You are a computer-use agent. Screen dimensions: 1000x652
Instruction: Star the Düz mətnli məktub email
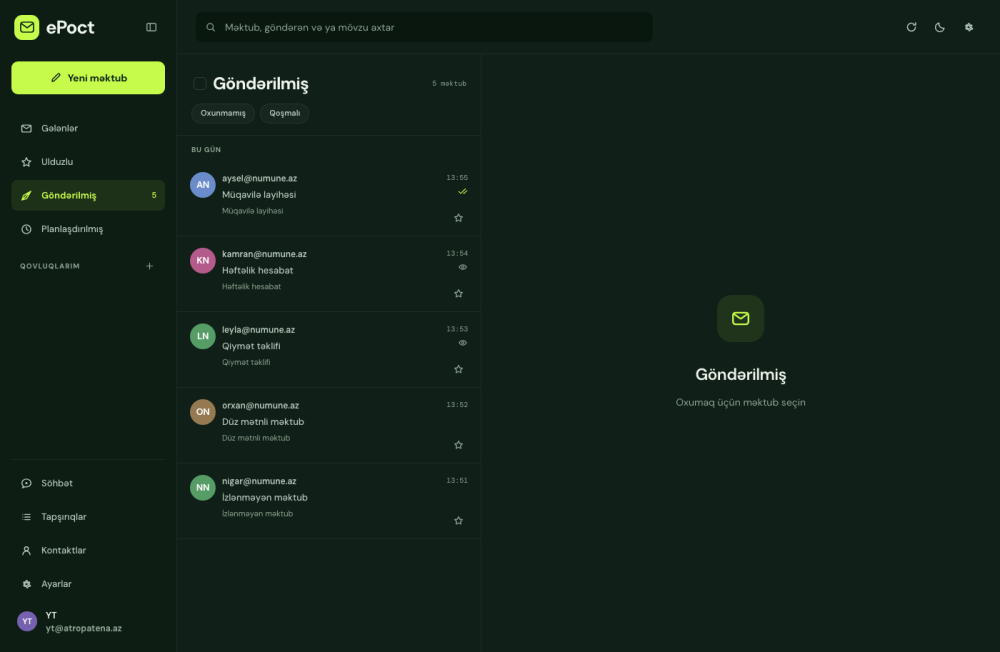[459, 445]
